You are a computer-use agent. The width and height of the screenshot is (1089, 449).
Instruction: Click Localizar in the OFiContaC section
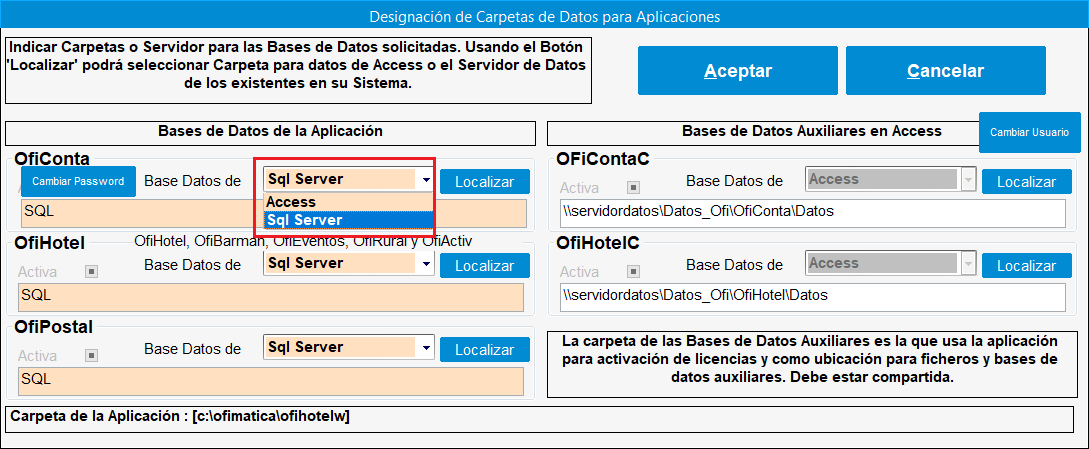(1027, 182)
